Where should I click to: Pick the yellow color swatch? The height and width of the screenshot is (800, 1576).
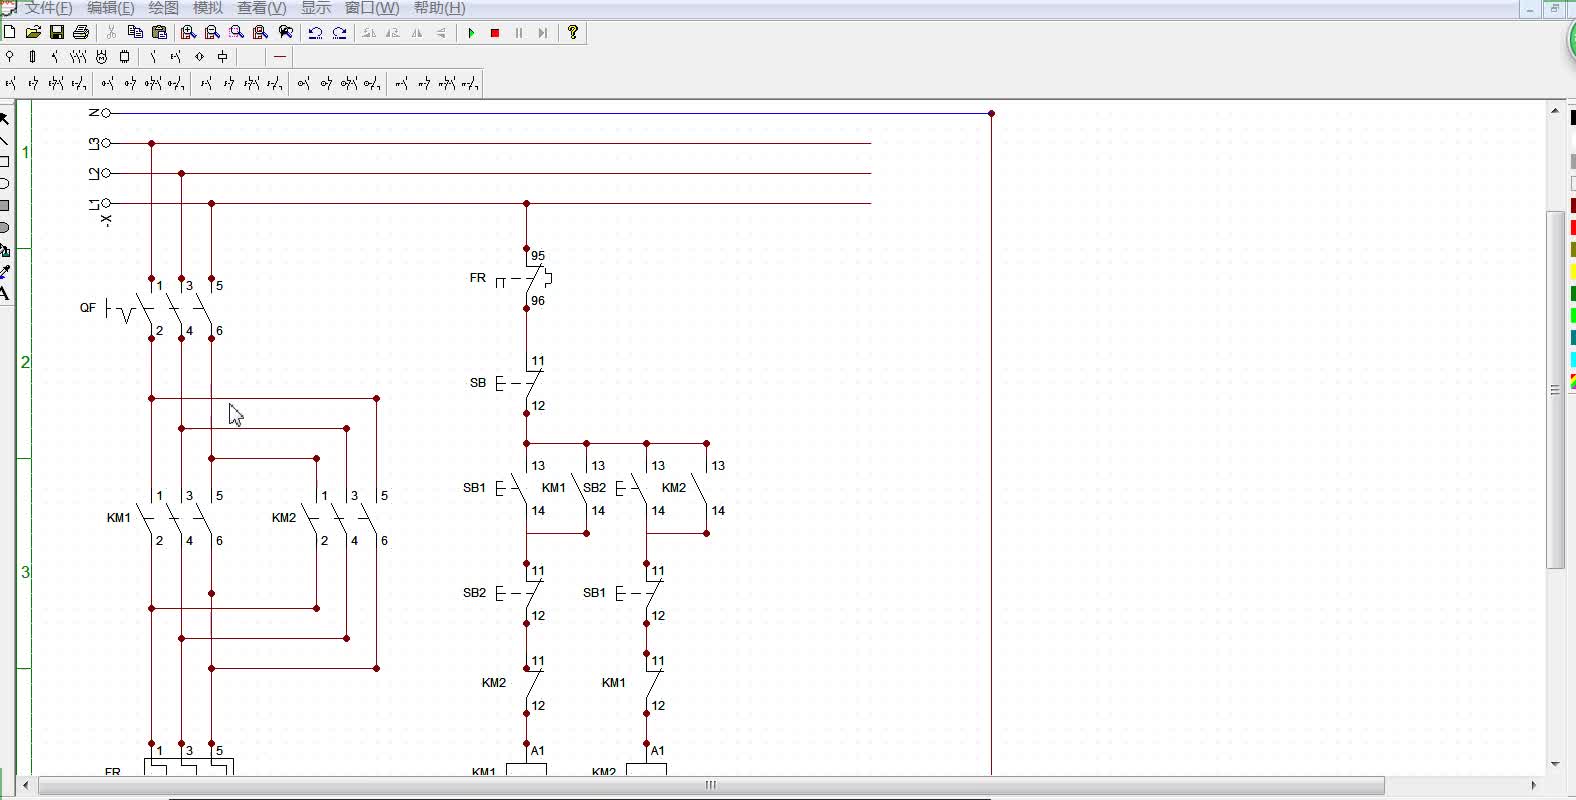coord(1572,272)
